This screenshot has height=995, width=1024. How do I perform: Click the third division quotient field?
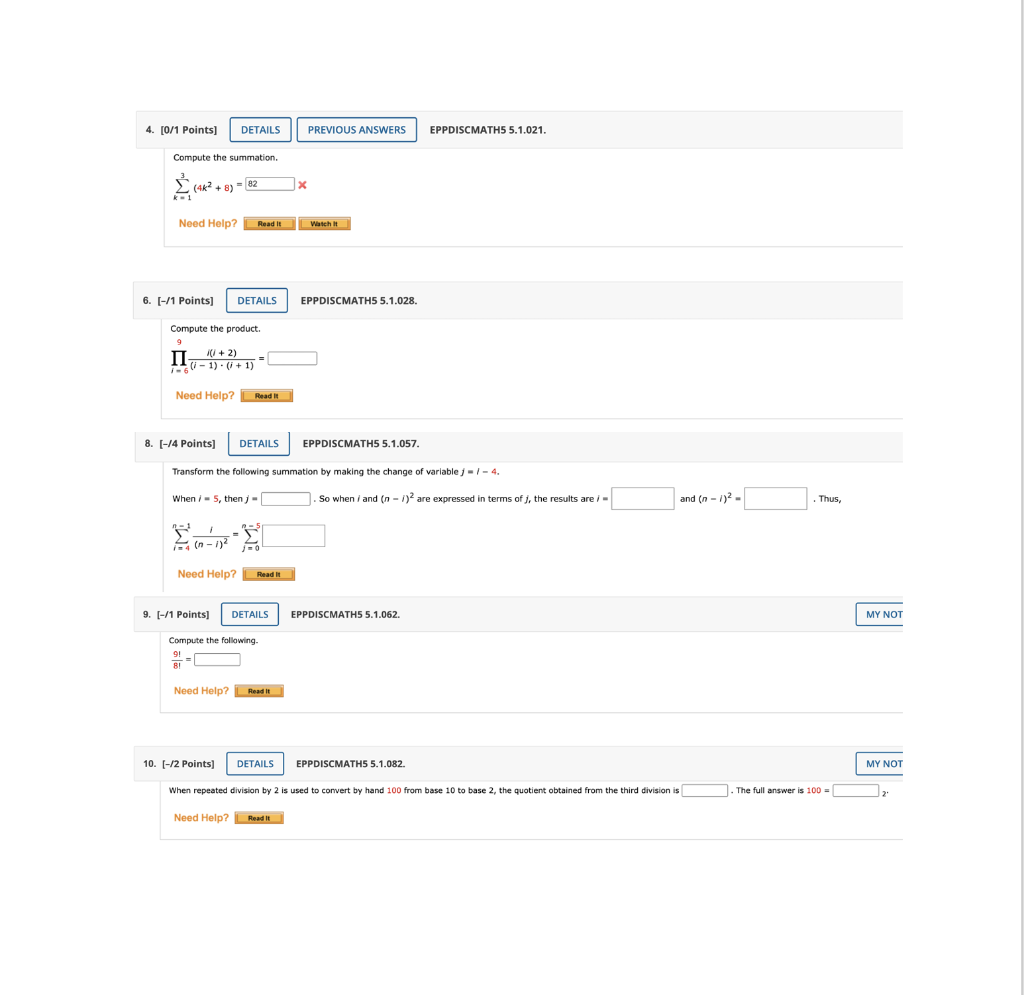704,790
